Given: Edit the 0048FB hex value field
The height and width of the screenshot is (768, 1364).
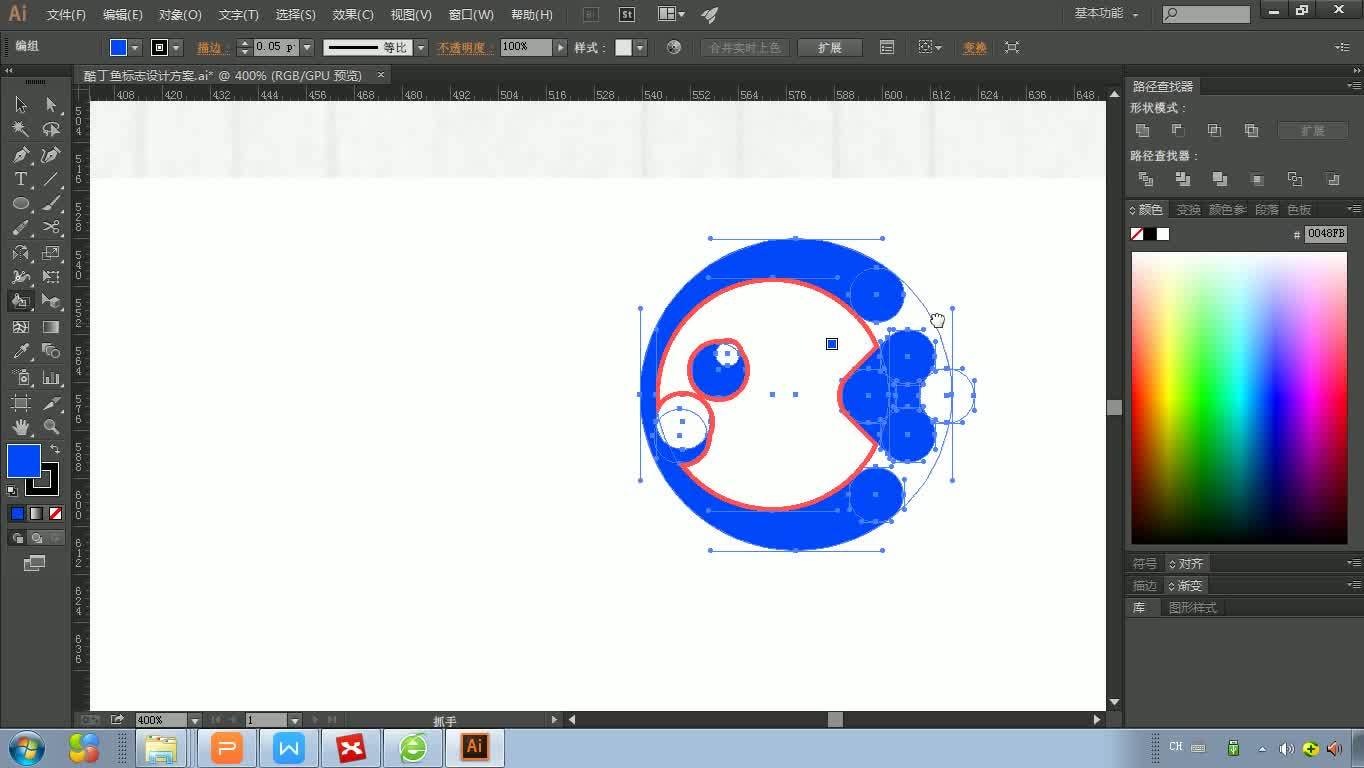Looking at the screenshot, I should point(1328,233).
